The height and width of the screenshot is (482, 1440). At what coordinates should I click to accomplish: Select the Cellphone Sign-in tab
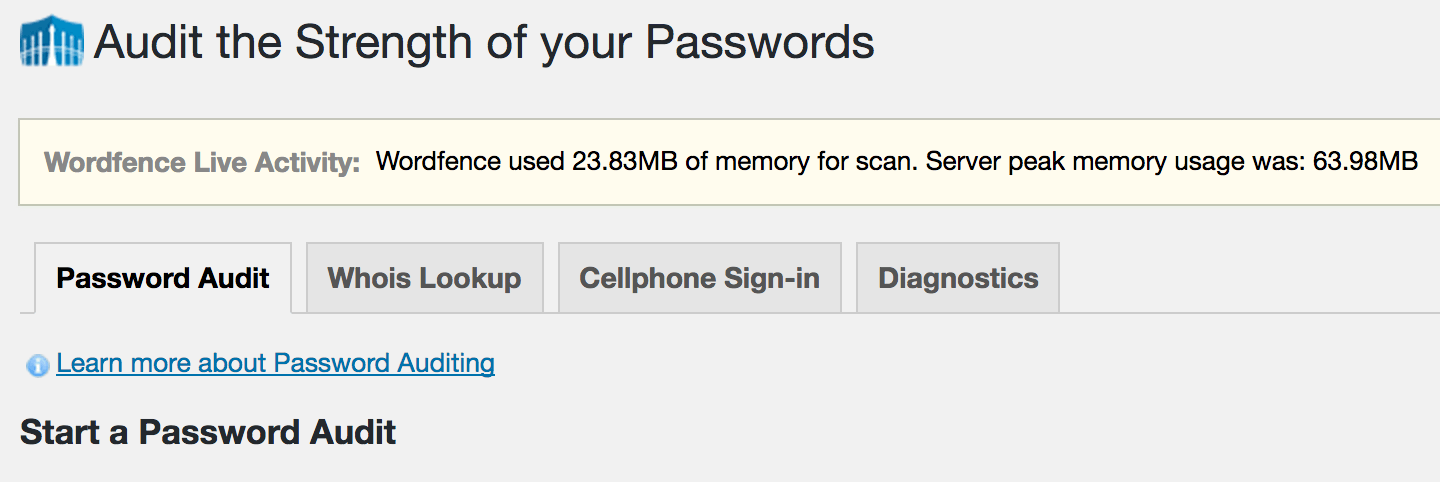pos(699,278)
